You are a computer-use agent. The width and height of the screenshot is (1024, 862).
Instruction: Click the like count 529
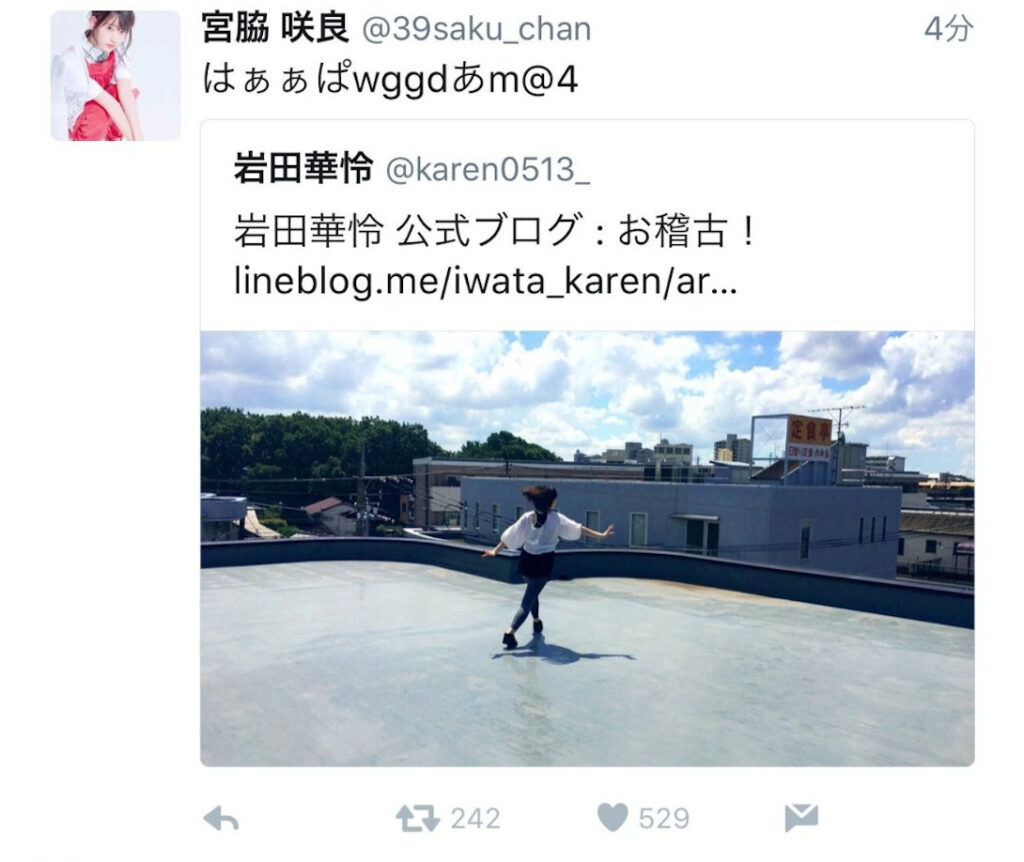click(664, 819)
